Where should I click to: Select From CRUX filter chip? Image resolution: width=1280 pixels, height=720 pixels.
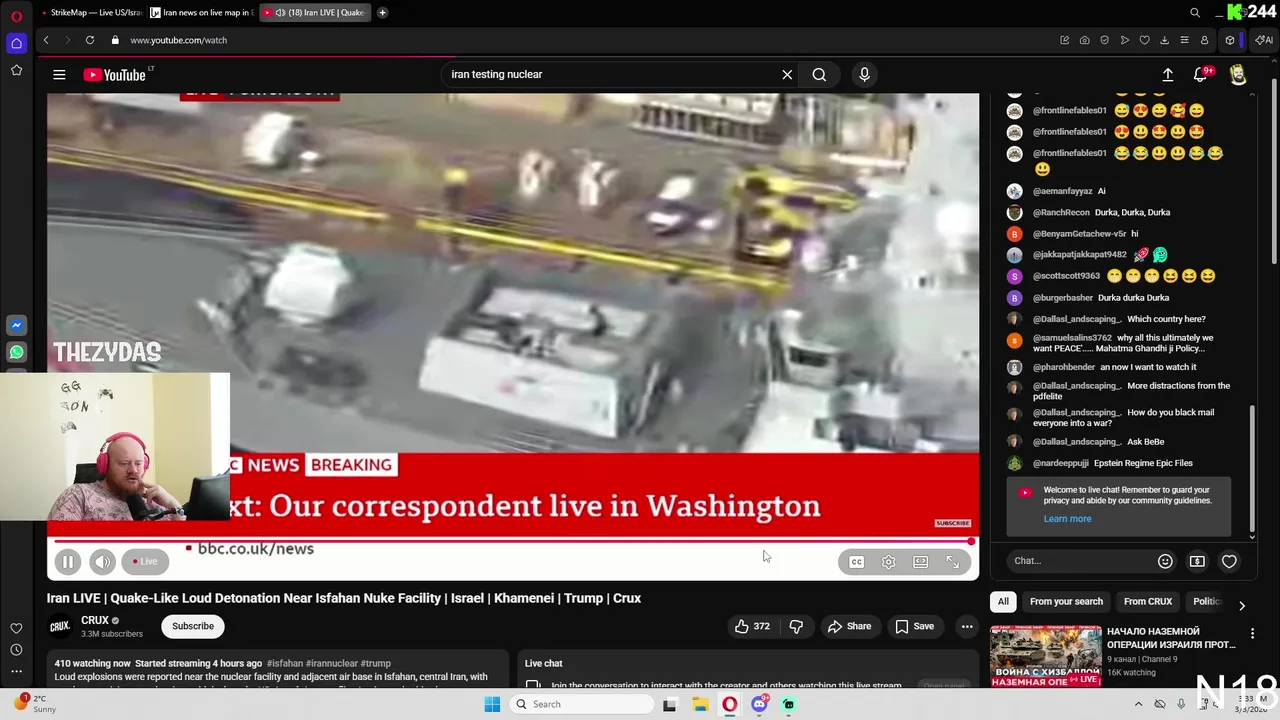(1147, 602)
